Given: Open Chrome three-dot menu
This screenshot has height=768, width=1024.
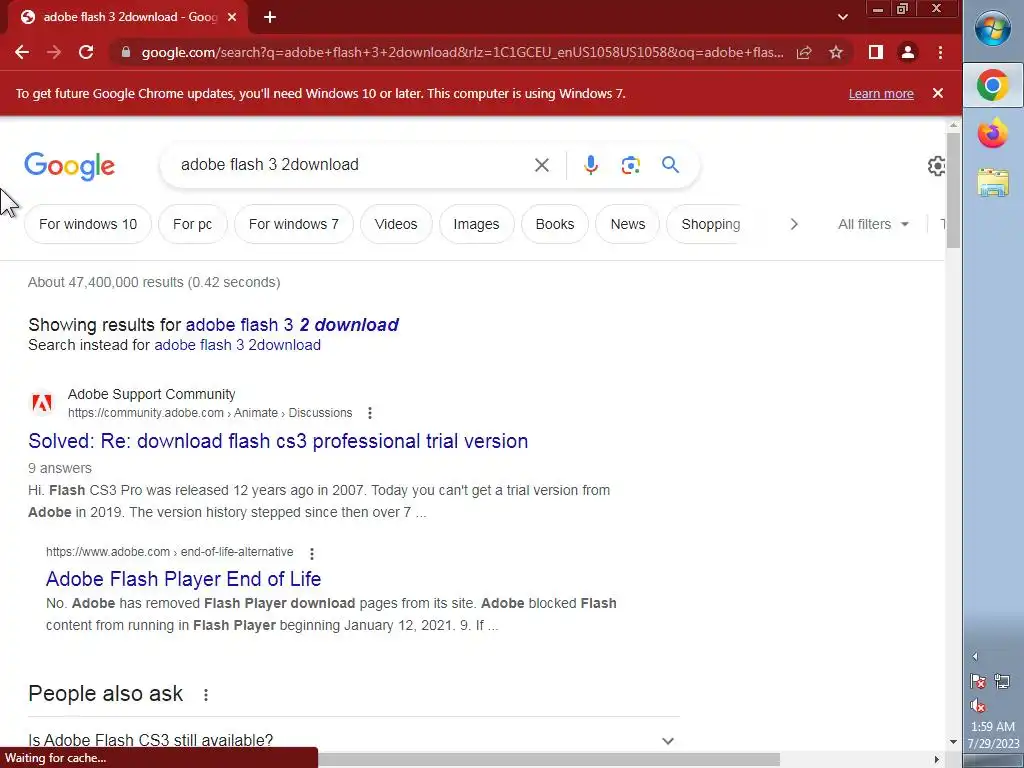Looking at the screenshot, I should [x=940, y=53].
